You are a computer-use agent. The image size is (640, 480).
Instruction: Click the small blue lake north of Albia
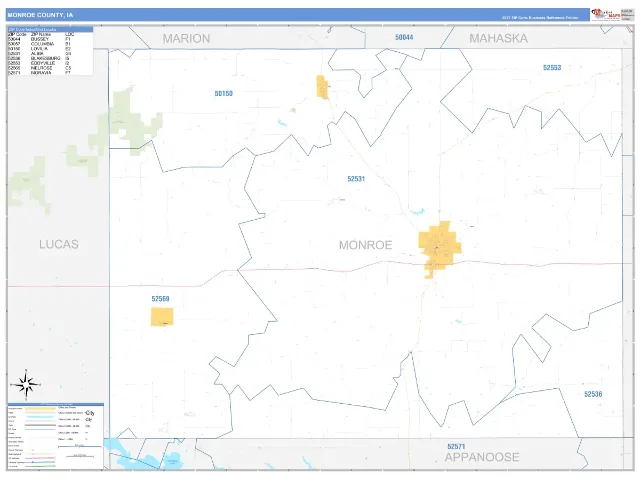coord(418,211)
